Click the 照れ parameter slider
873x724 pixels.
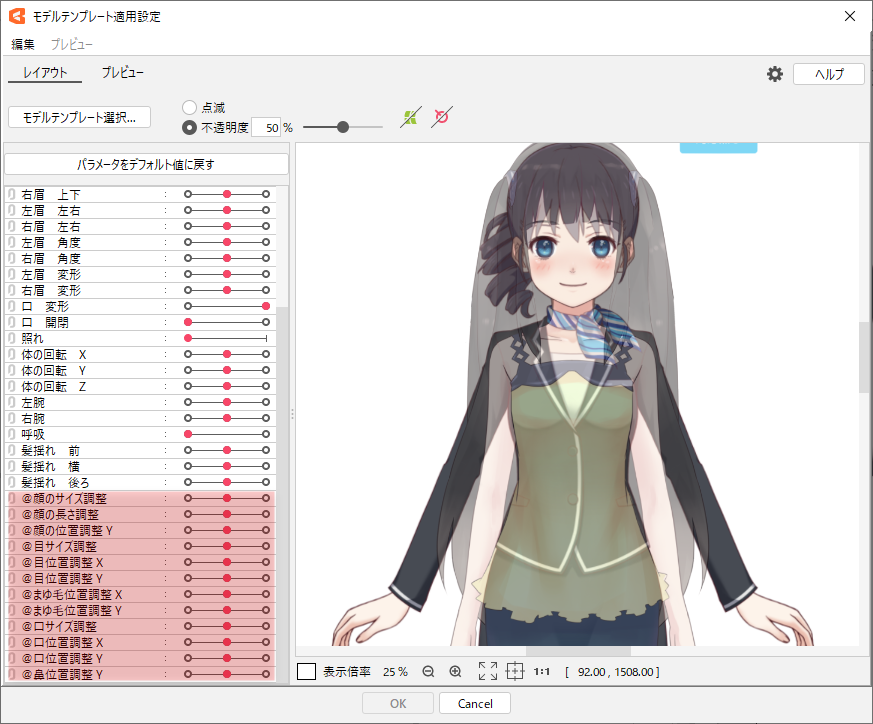[x=227, y=338]
